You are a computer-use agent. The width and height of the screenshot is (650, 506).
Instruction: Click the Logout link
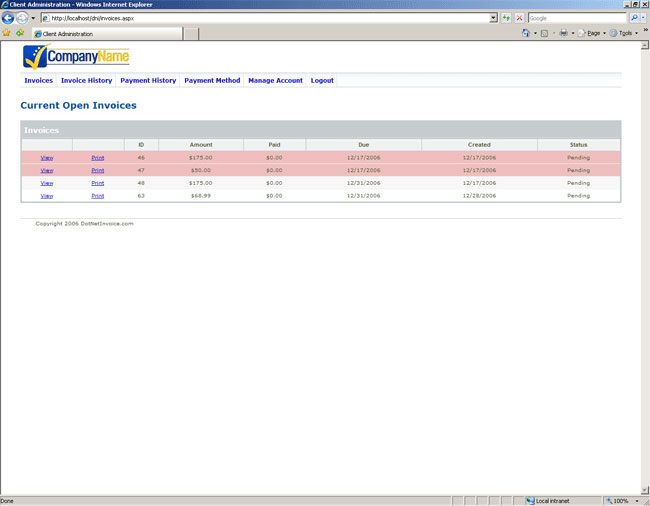(322, 80)
